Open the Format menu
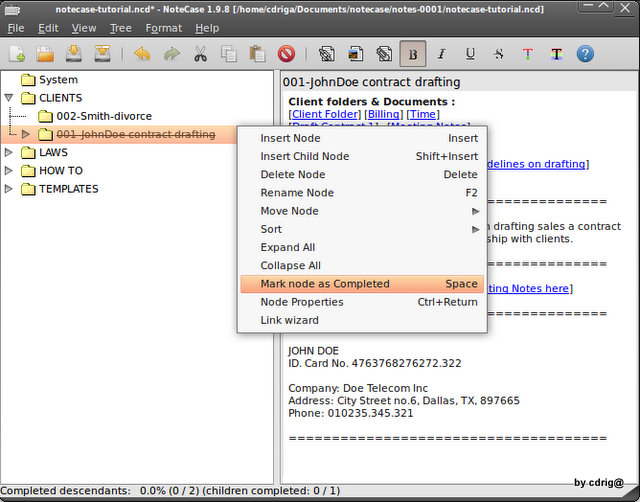This screenshot has height=502, width=640. 164,28
